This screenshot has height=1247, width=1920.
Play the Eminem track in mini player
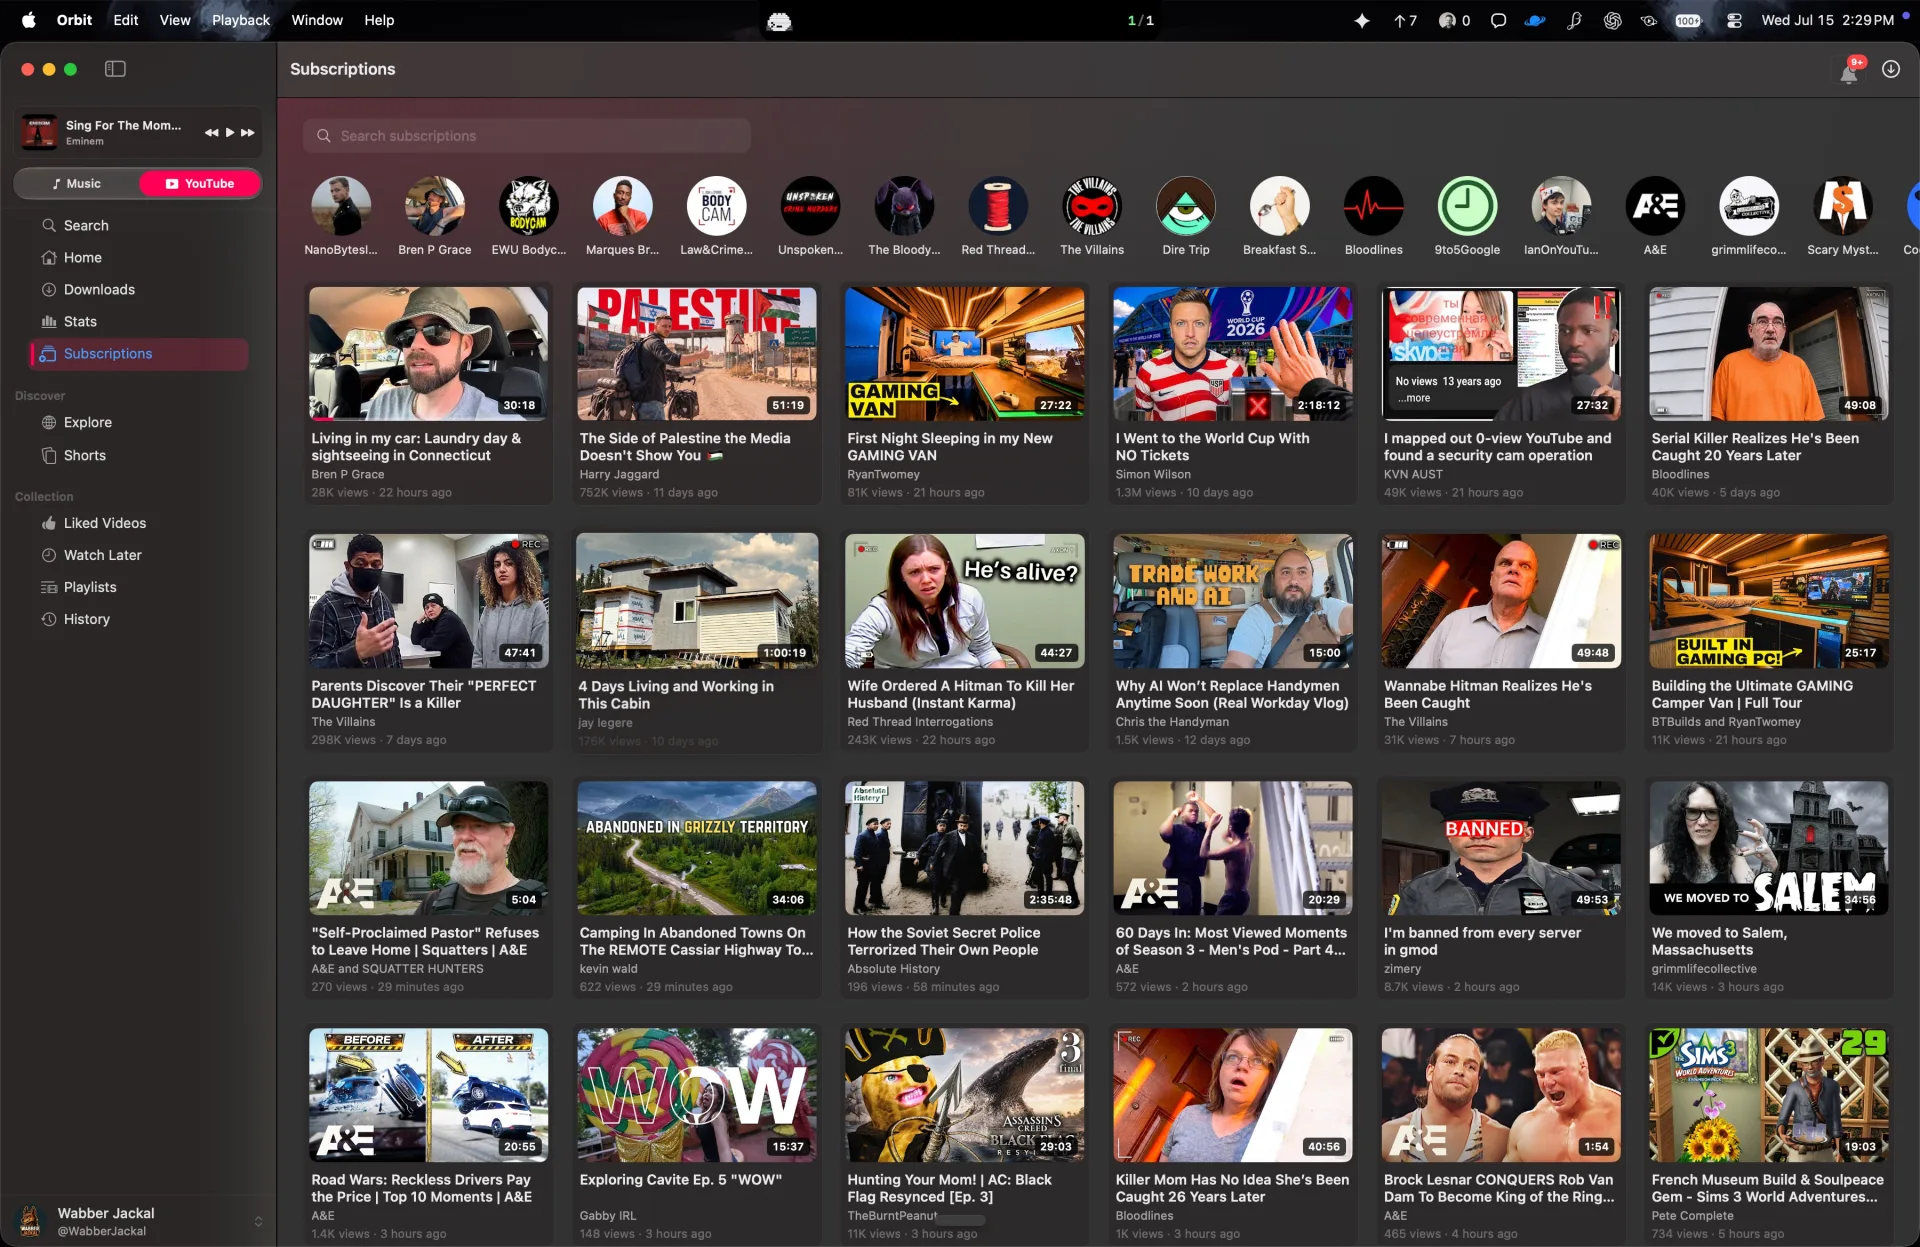click(x=230, y=132)
